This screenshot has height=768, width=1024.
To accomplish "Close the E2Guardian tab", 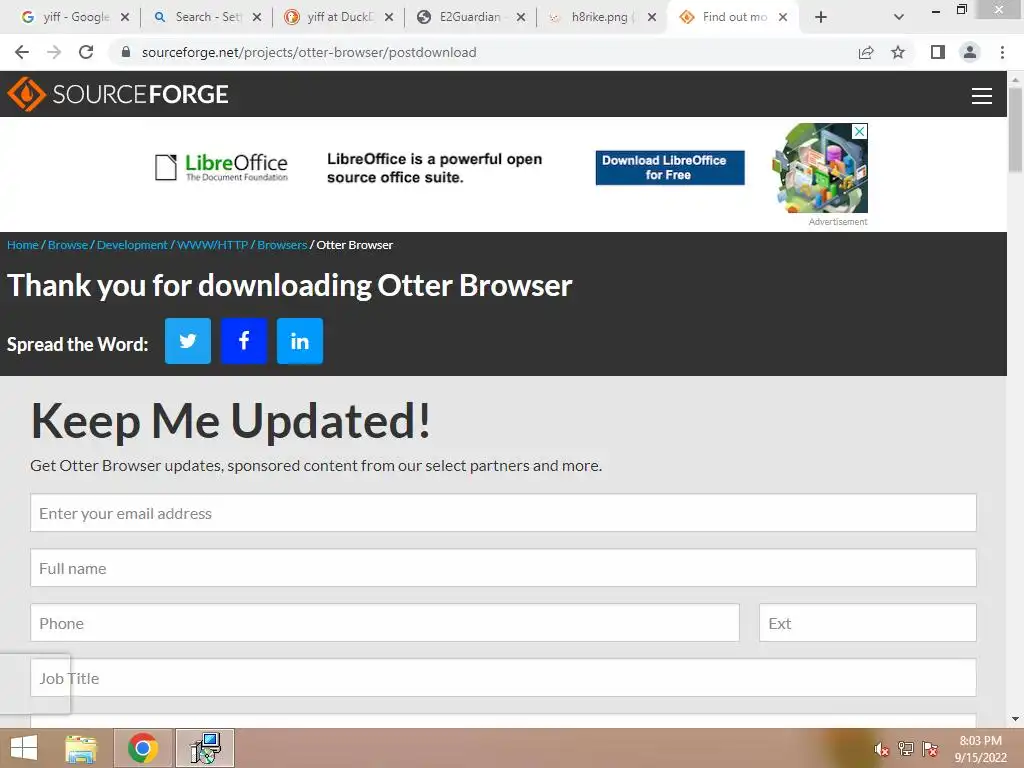I will [520, 17].
